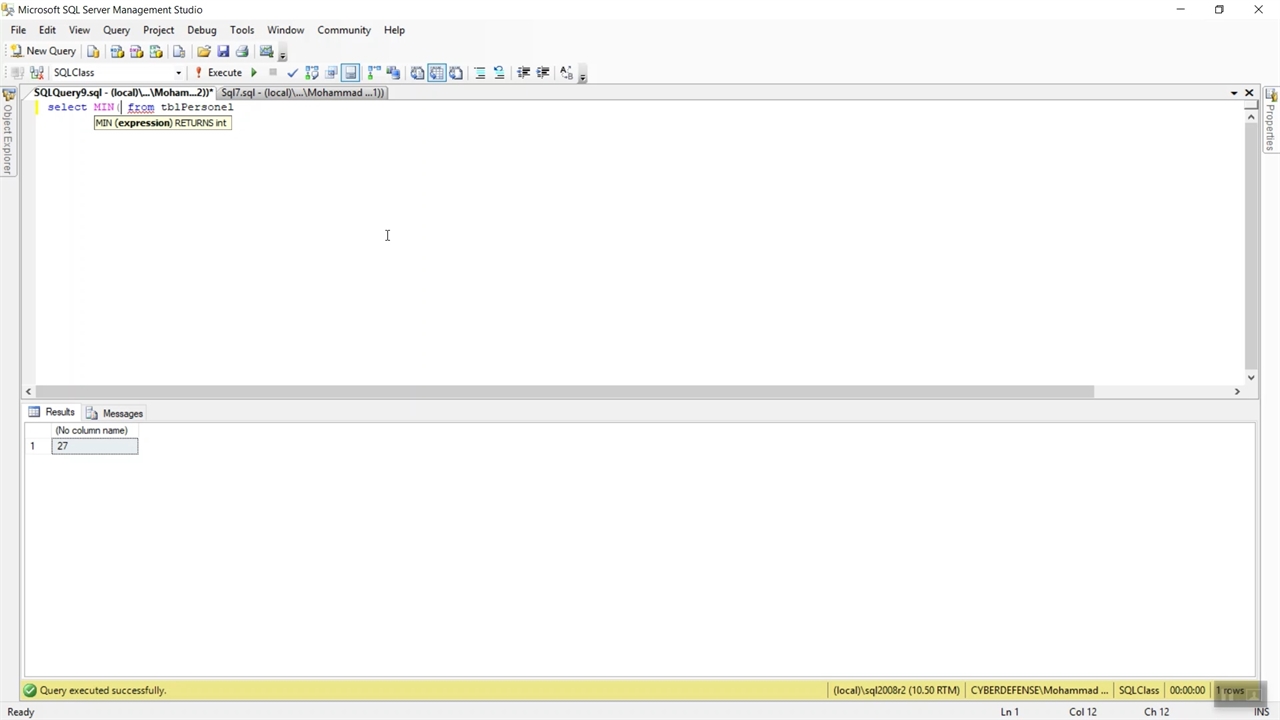Viewport: 1280px width, 720px height.
Task: Execute the current SQL query
Action: (x=218, y=73)
